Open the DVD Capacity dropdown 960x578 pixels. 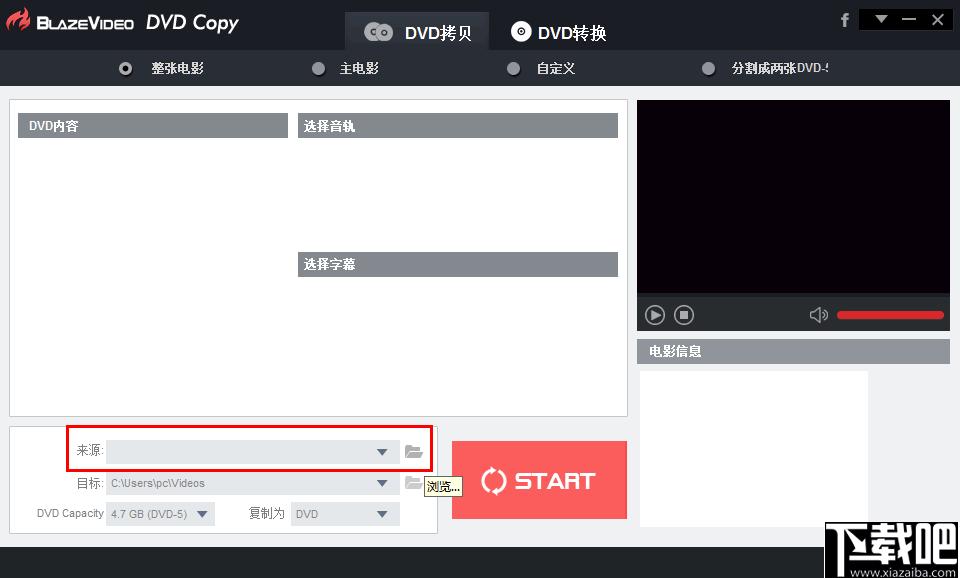click(203, 514)
